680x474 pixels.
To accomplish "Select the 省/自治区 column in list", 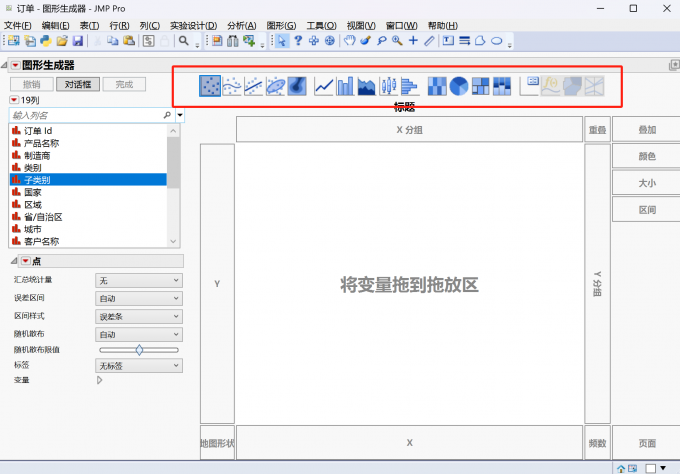I will [88, 217].
